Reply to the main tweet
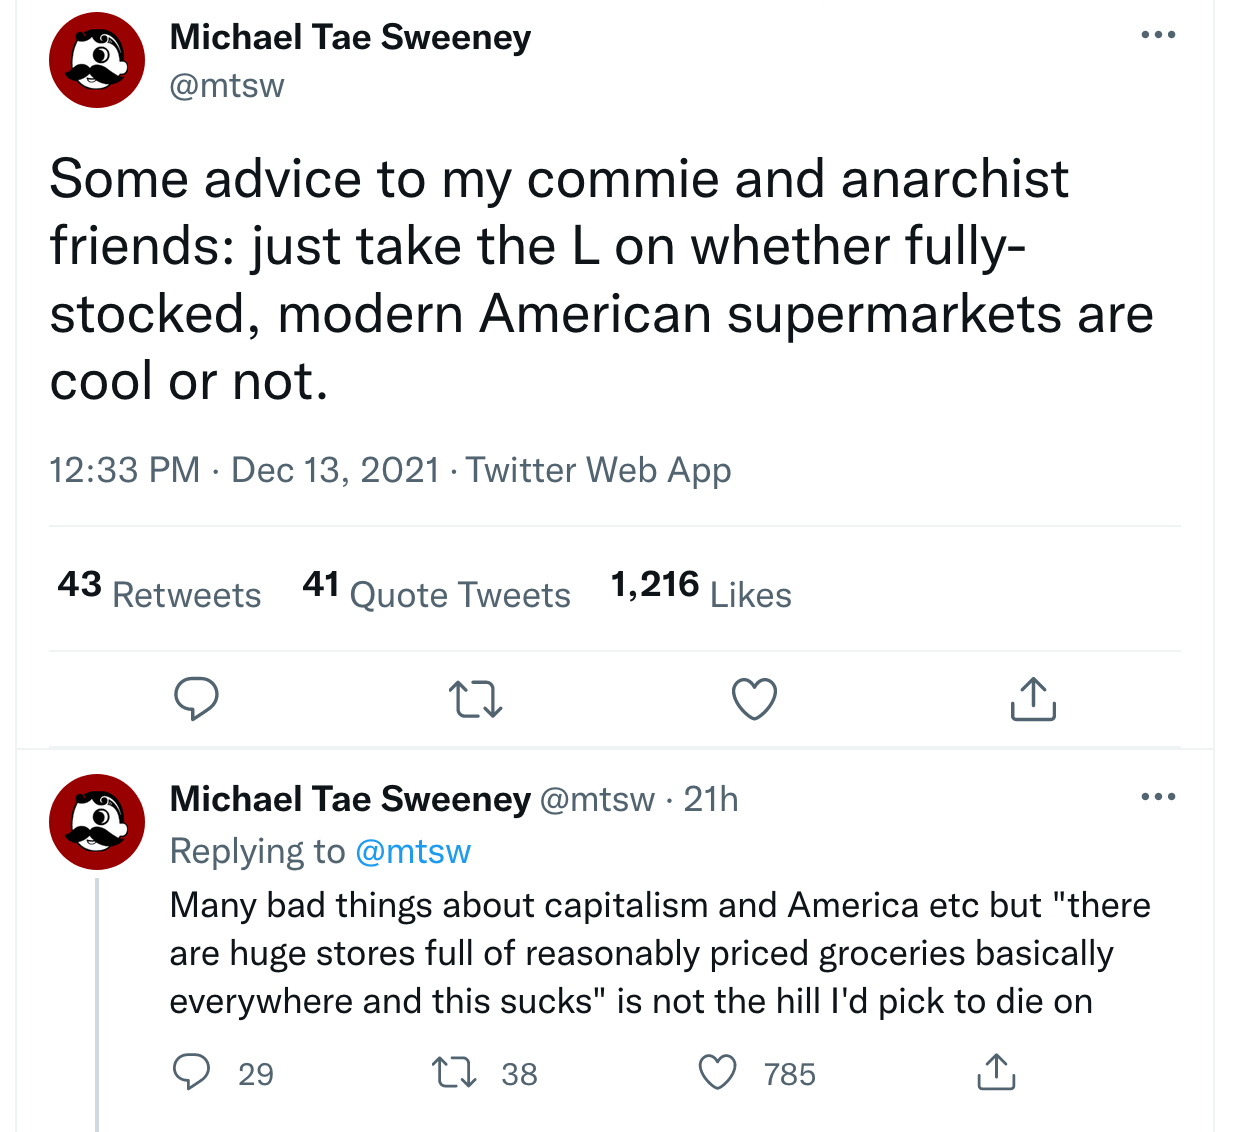 196,699
